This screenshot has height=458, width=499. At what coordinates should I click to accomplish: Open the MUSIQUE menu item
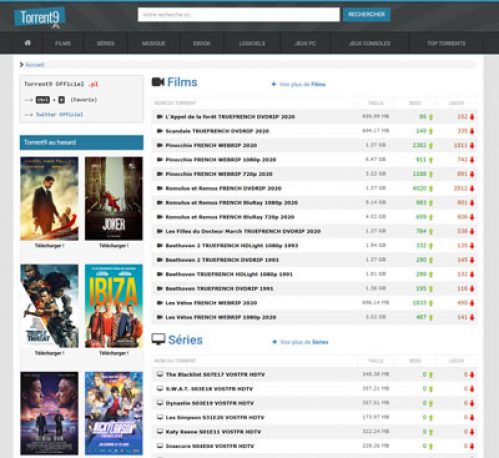point(154,43)
